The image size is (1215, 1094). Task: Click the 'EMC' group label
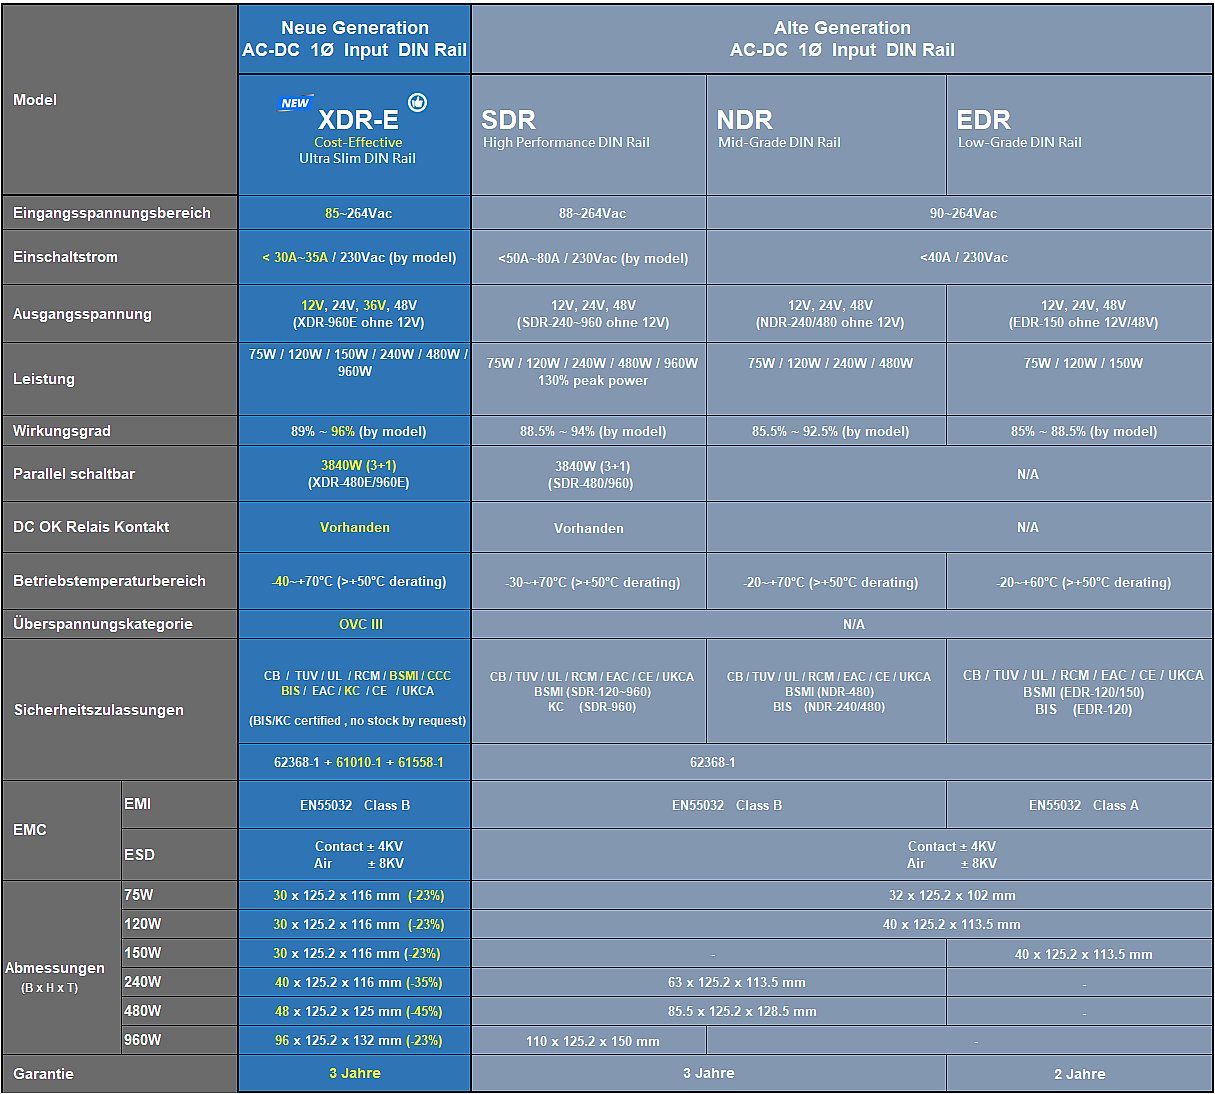click(30, 830)
